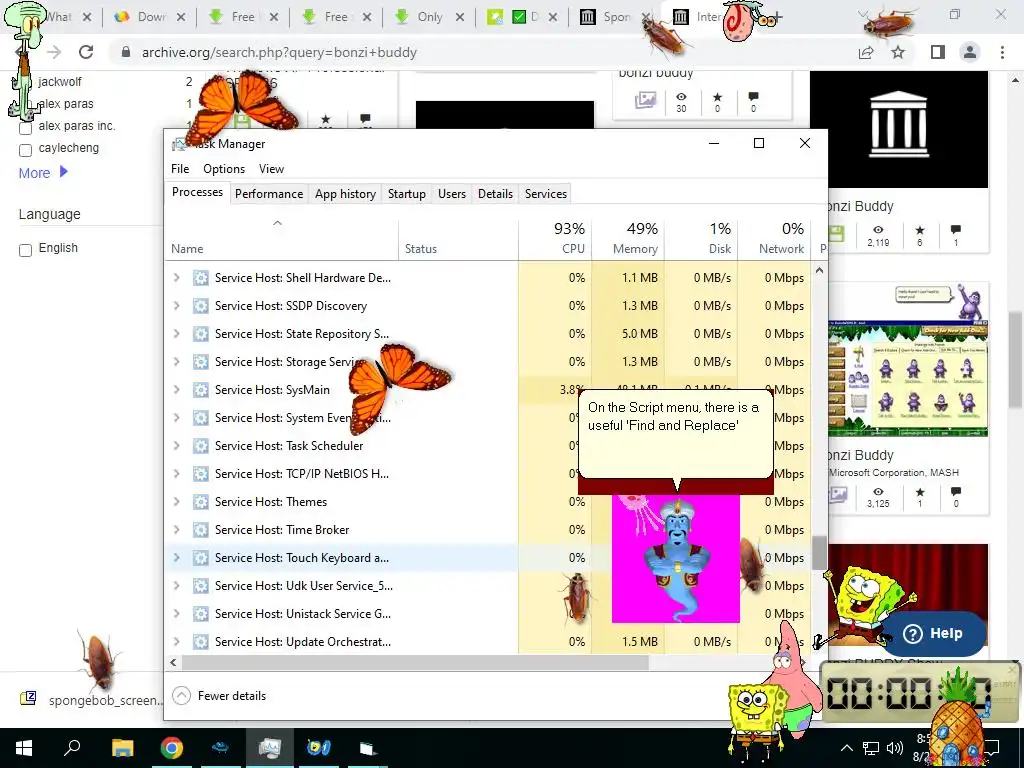Expand Service Host: State Repository row
This screenshot has width=1024, height=768.
point(176,334)
